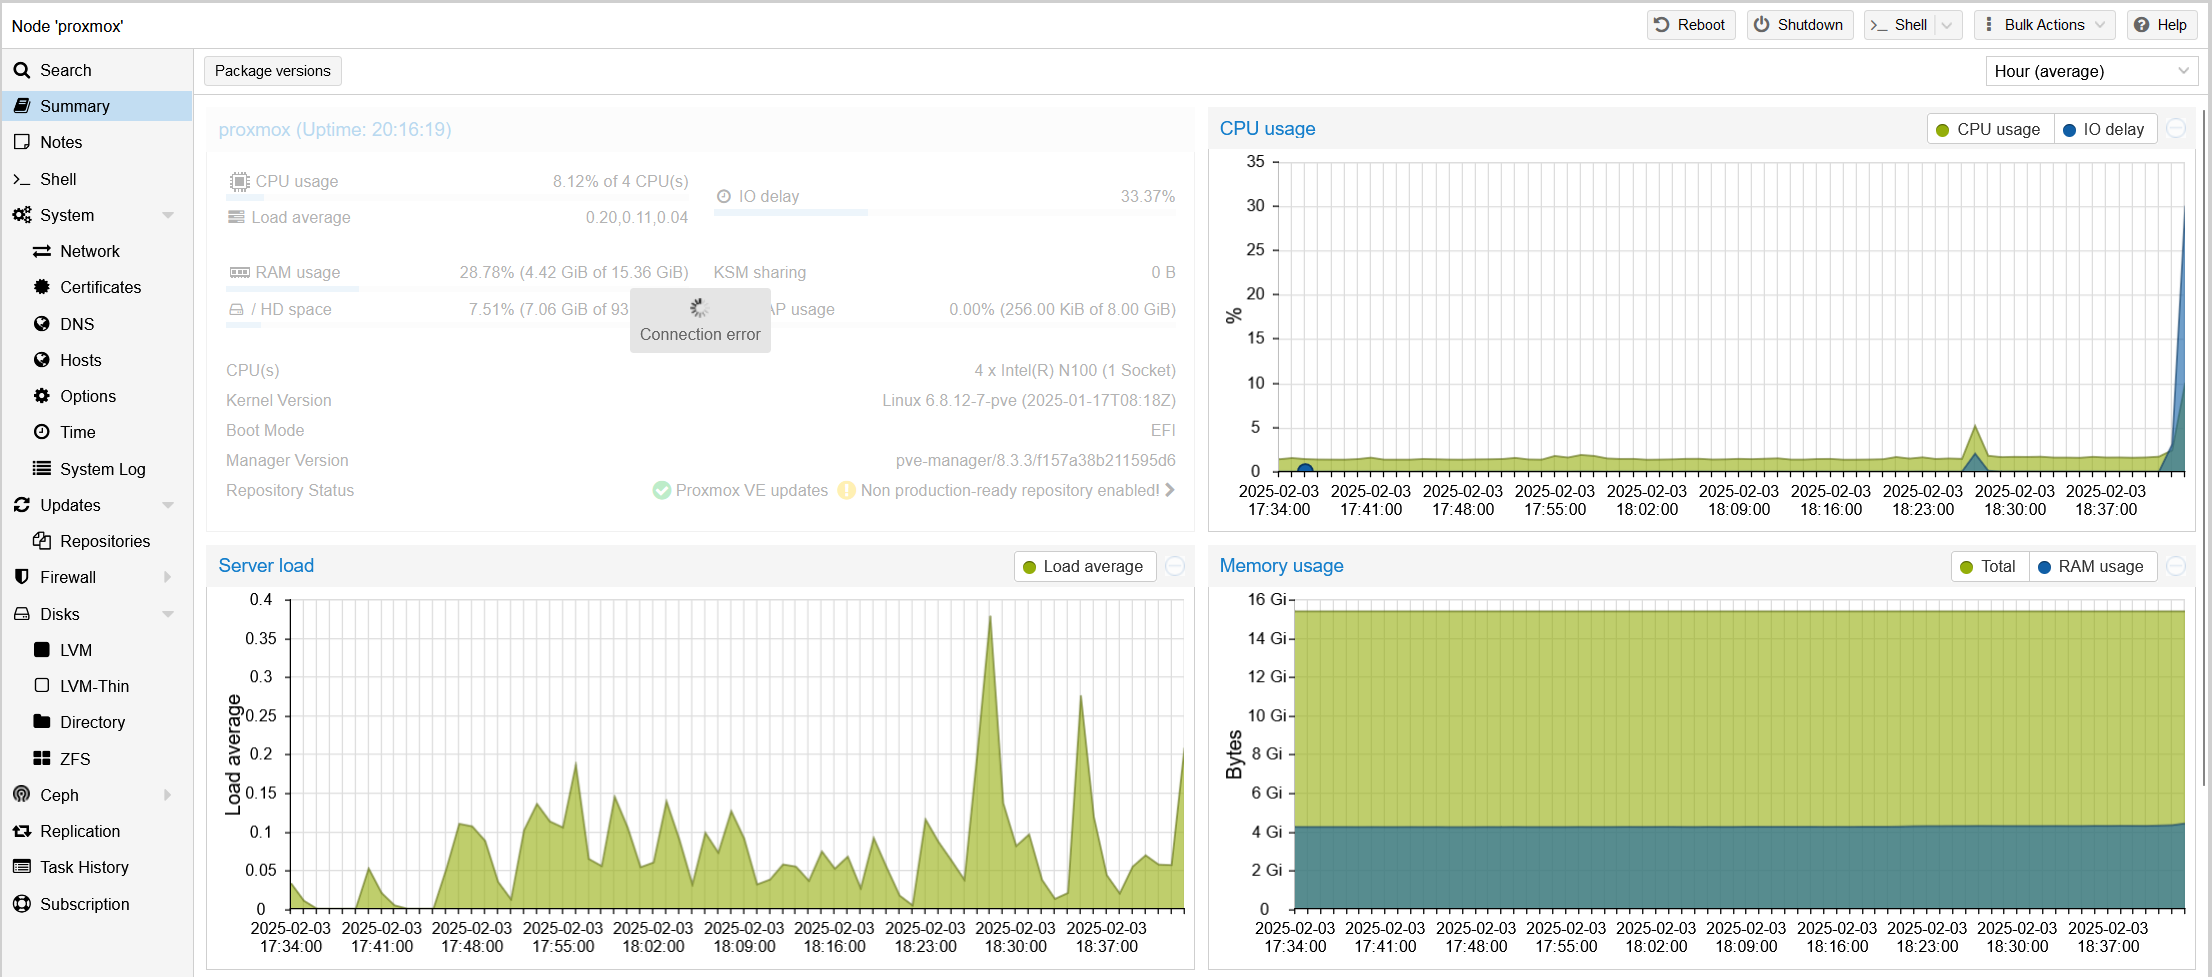
Task: Click the repository status warning arrow
Action: (1170, 490)
